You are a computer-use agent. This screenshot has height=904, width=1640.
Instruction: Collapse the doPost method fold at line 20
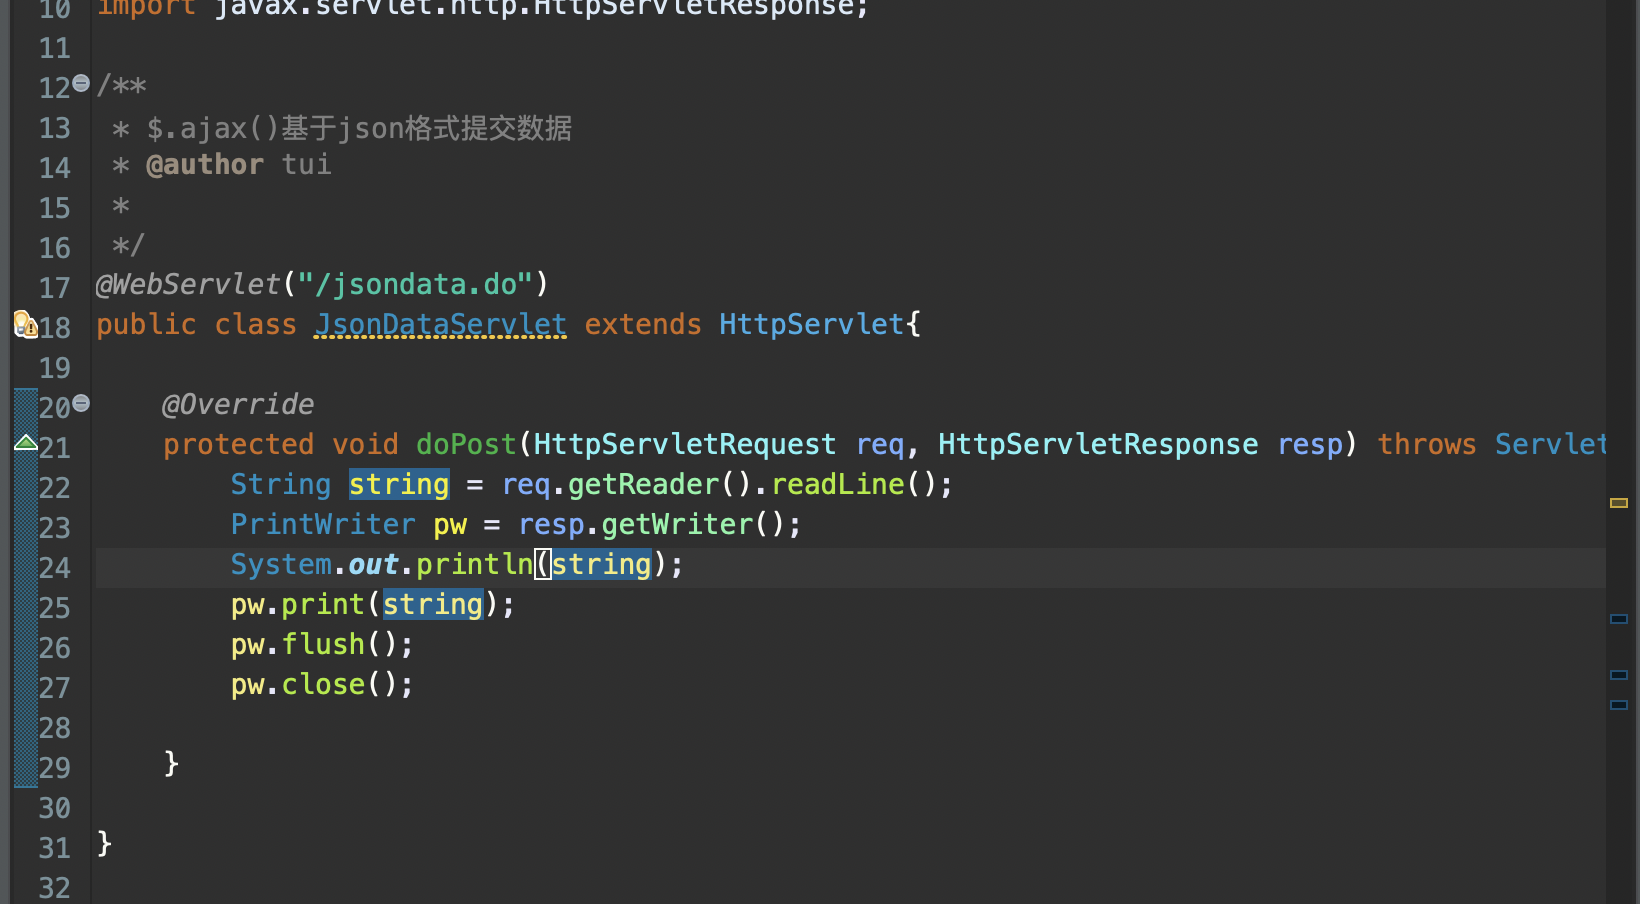tap(81, 403)
